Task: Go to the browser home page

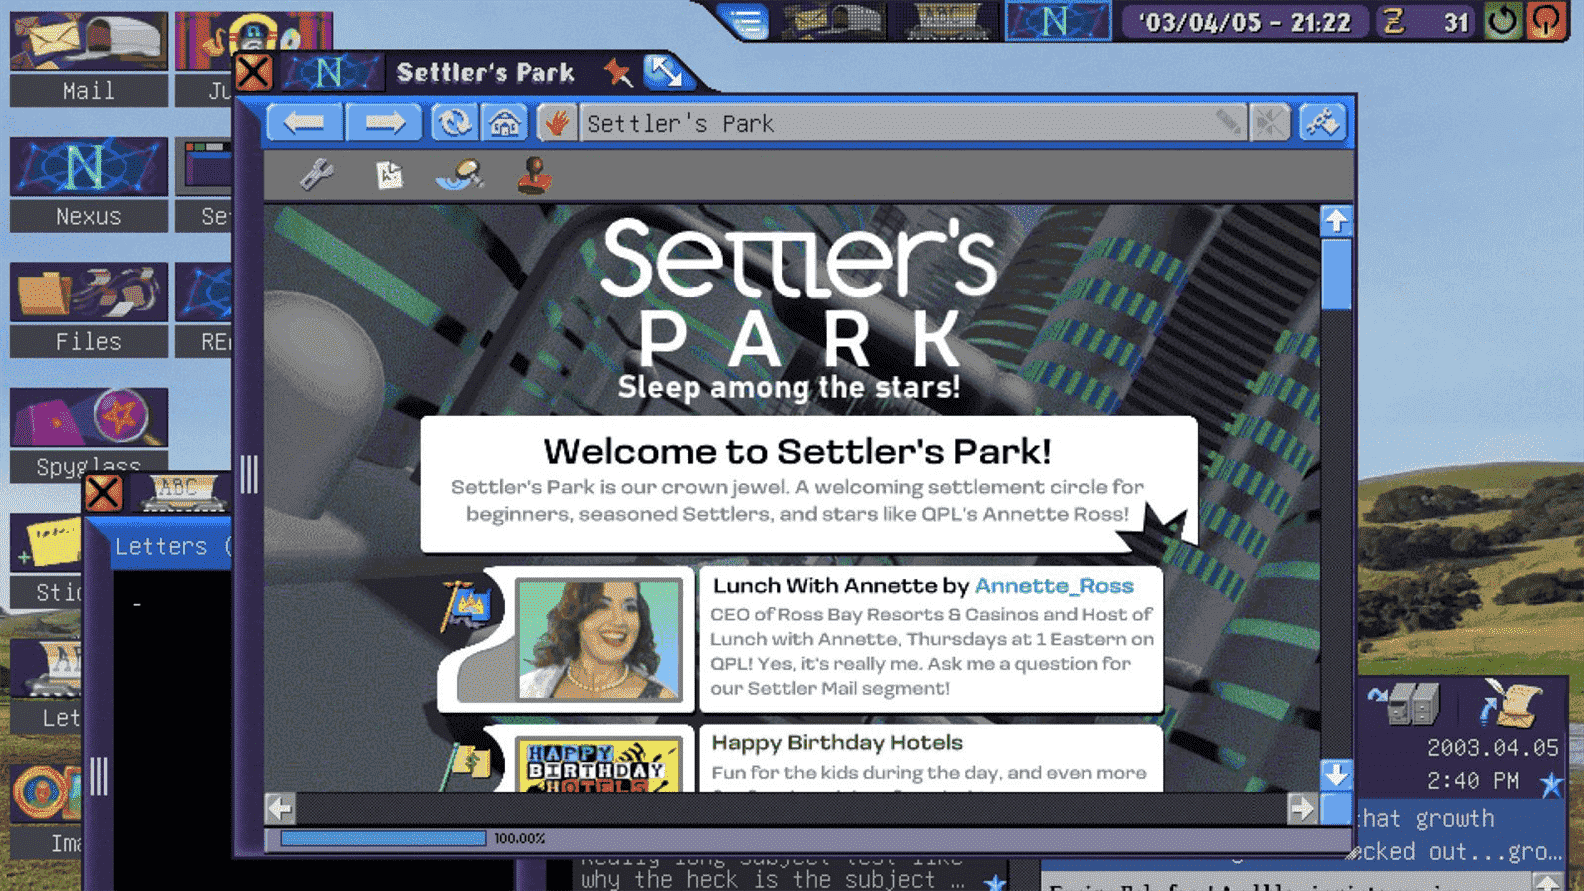Action: pos(505,123)
